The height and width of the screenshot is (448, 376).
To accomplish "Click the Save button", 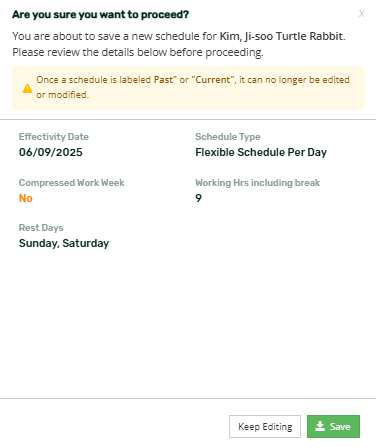I will pos(333,426).
